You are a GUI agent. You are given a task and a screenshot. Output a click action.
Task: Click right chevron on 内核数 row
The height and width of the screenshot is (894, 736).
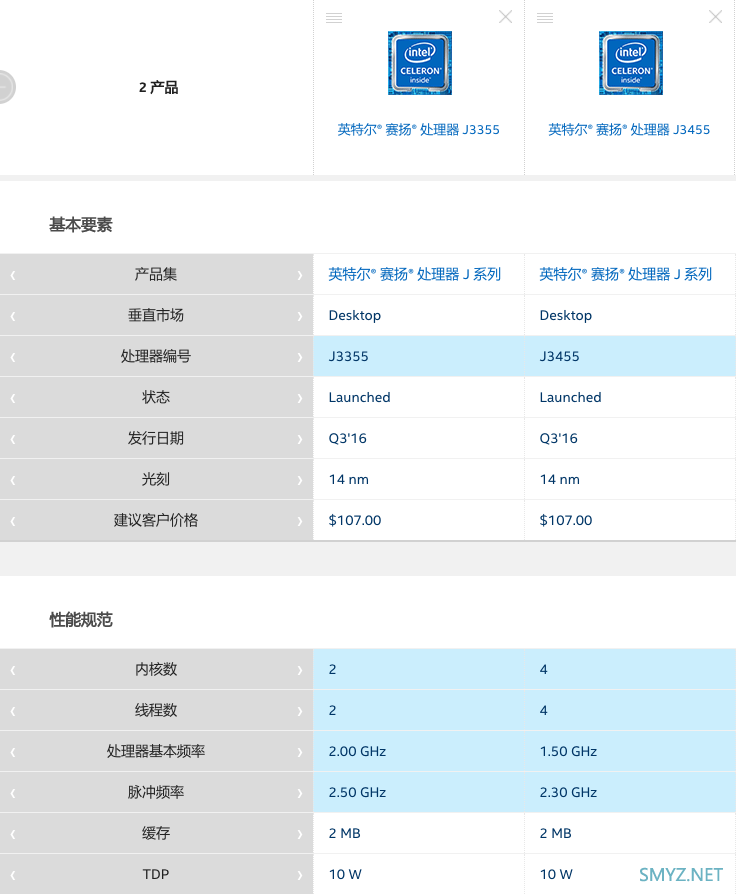pos(300,670)
